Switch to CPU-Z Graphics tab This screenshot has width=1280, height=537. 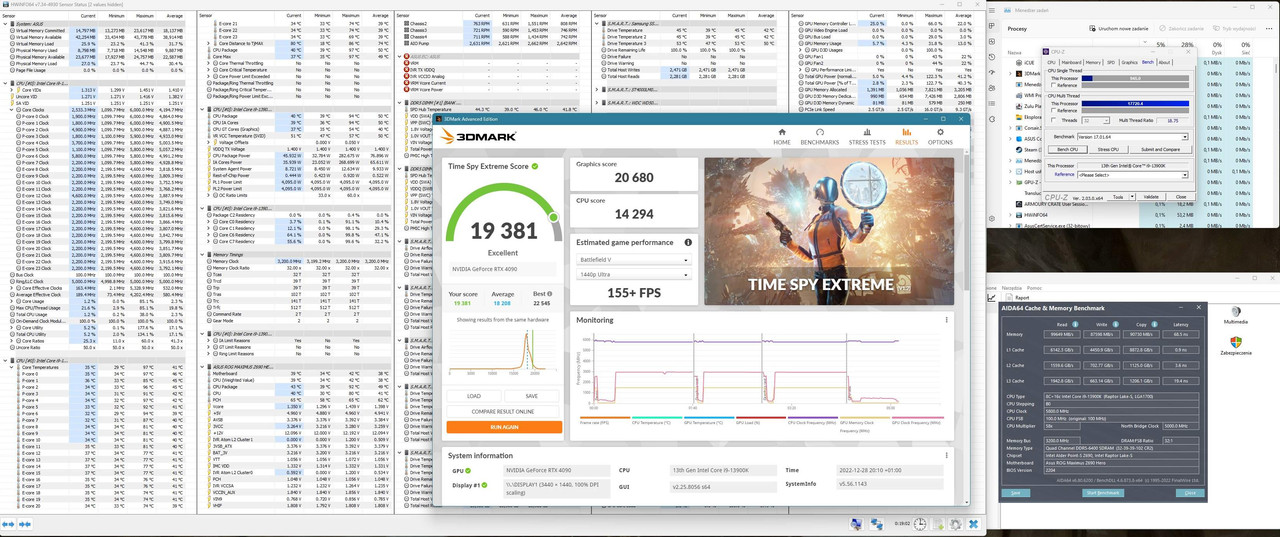[1130, 62]
